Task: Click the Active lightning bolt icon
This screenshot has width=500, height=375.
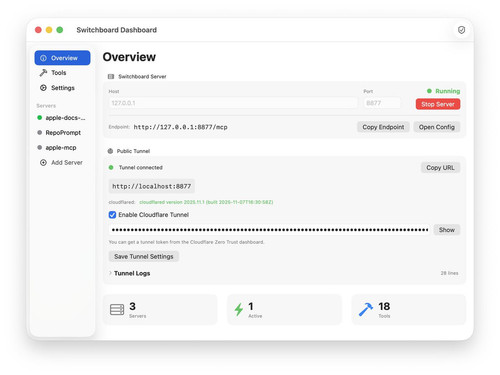Action: click(x=239, y=309)
